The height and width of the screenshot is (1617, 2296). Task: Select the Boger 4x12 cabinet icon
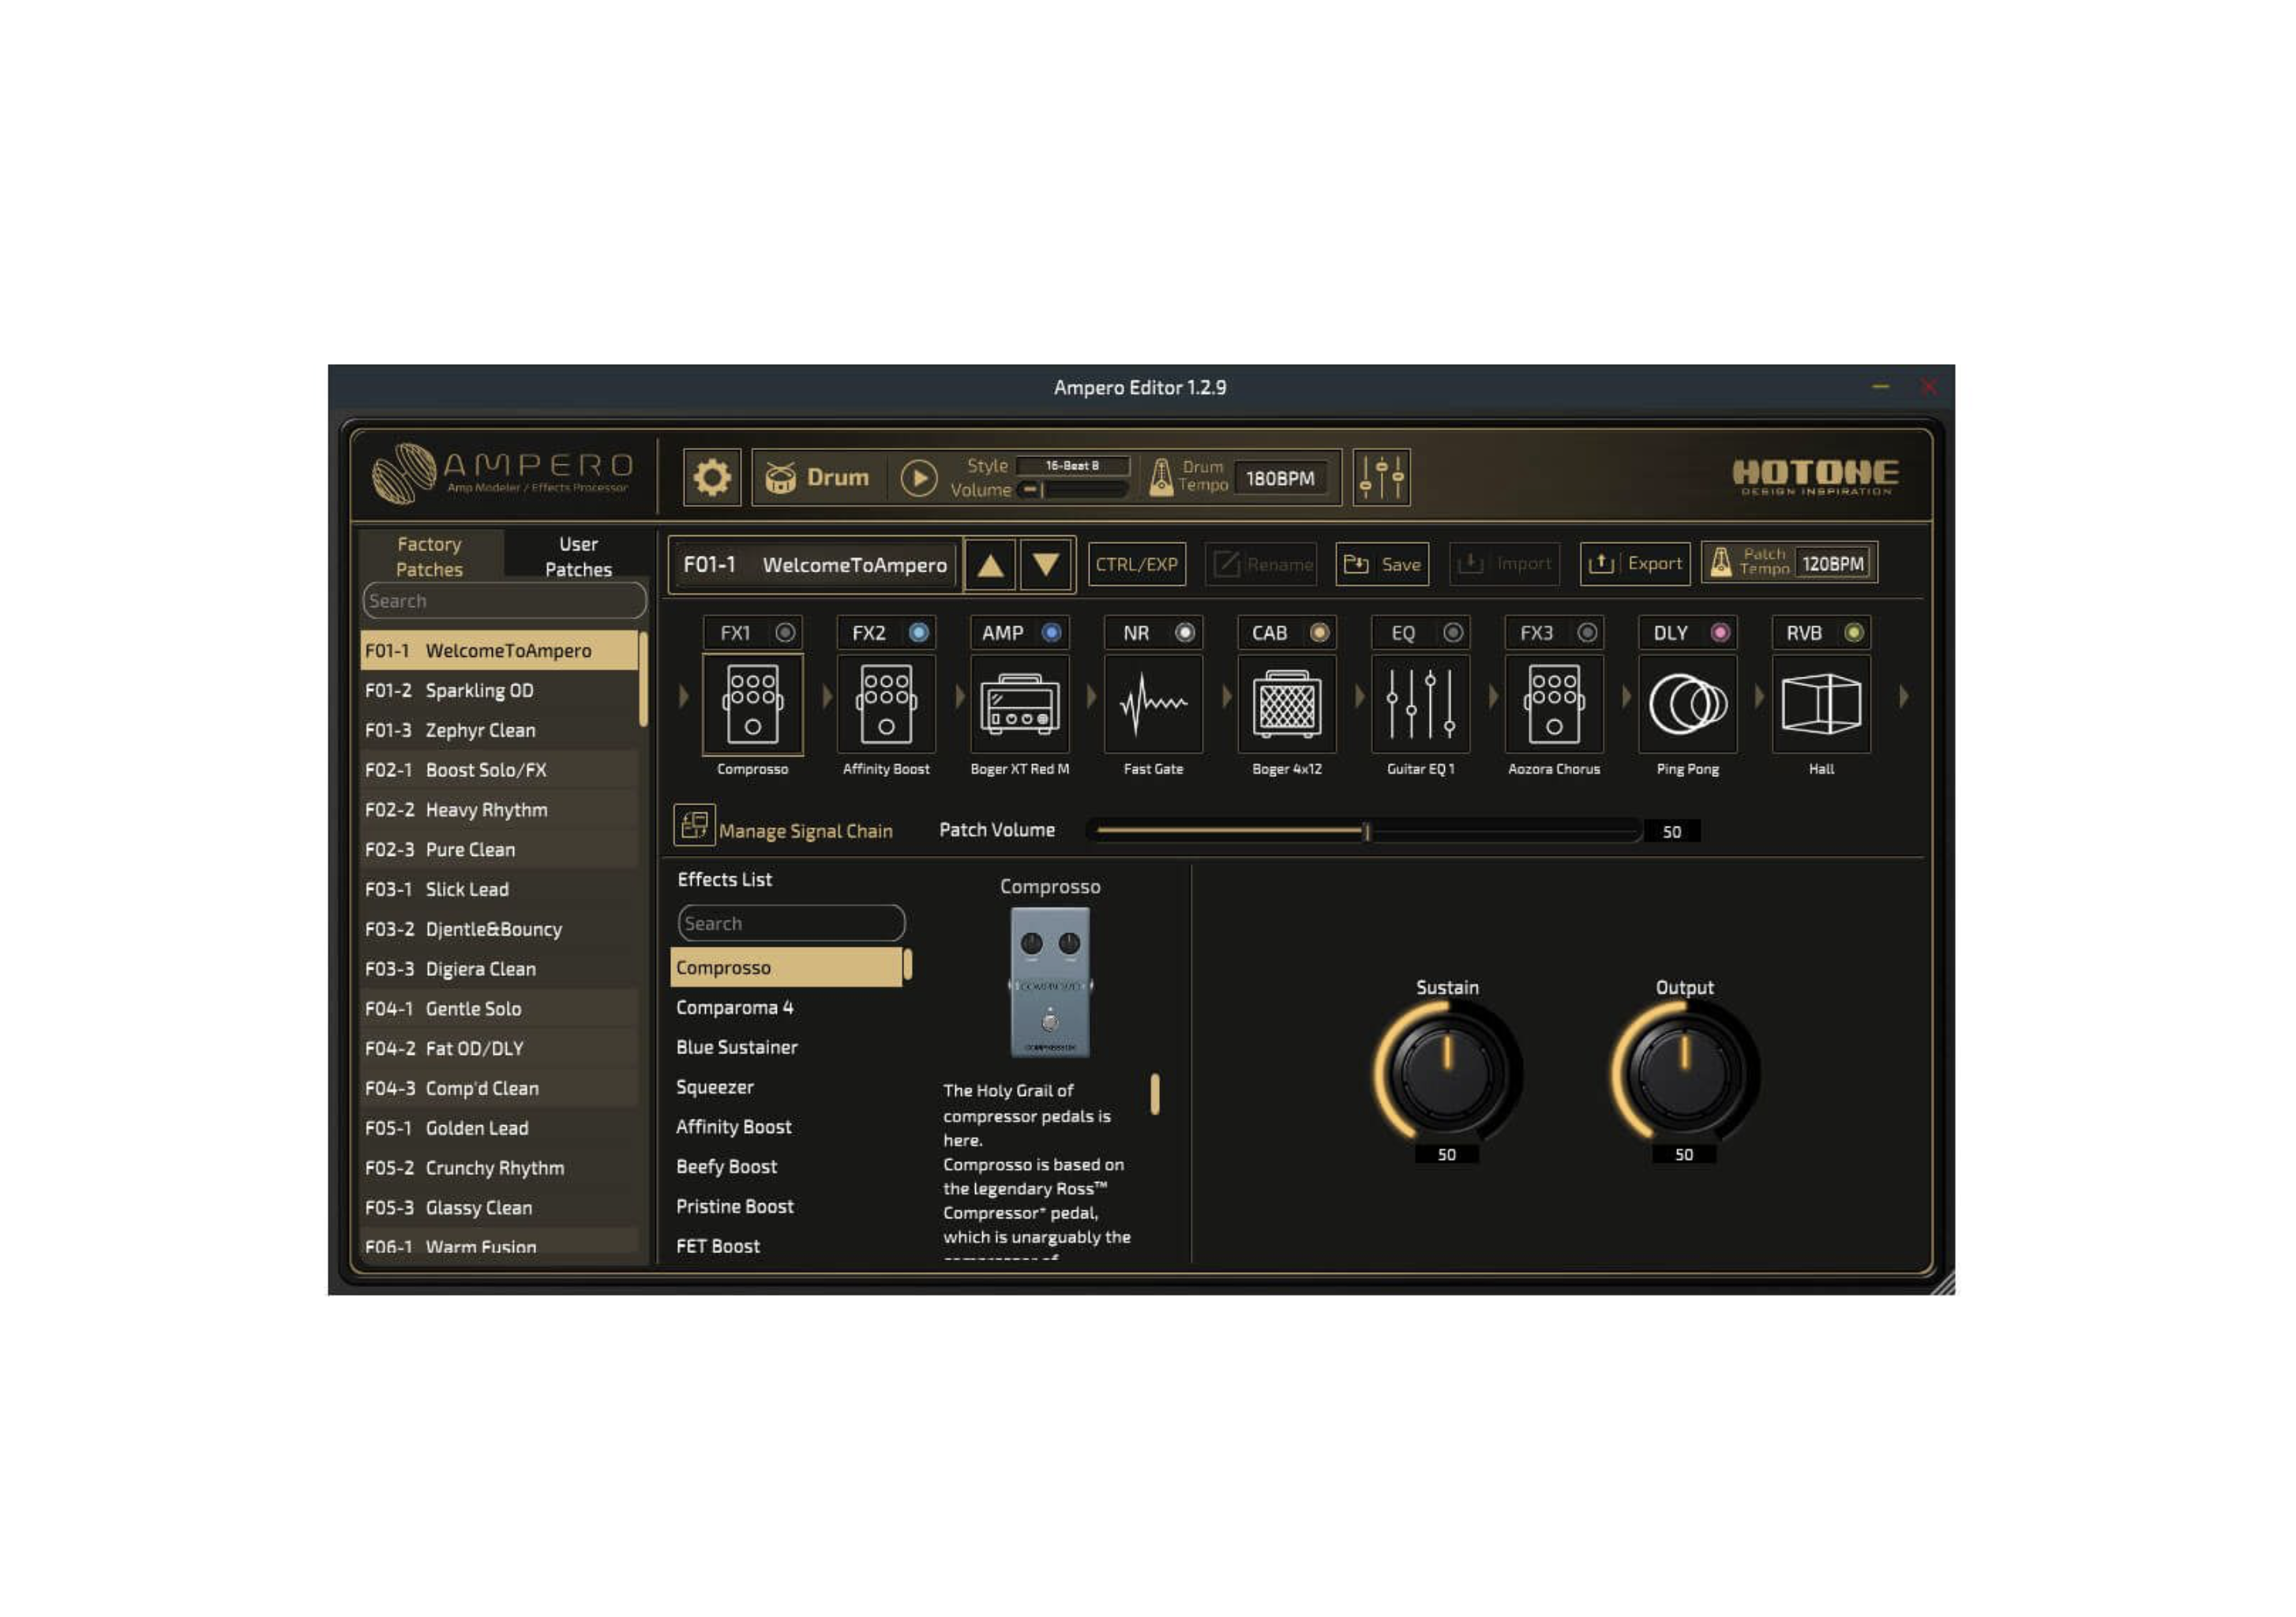pos(1287,704)
